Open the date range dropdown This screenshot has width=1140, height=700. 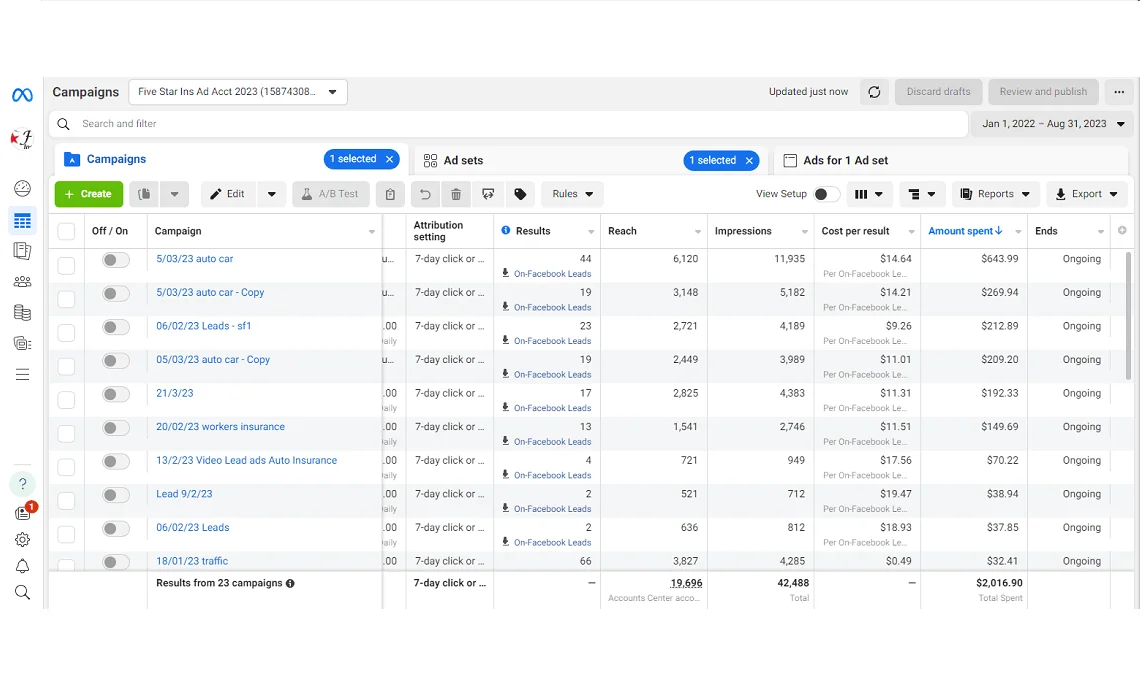pos(1053,124)
